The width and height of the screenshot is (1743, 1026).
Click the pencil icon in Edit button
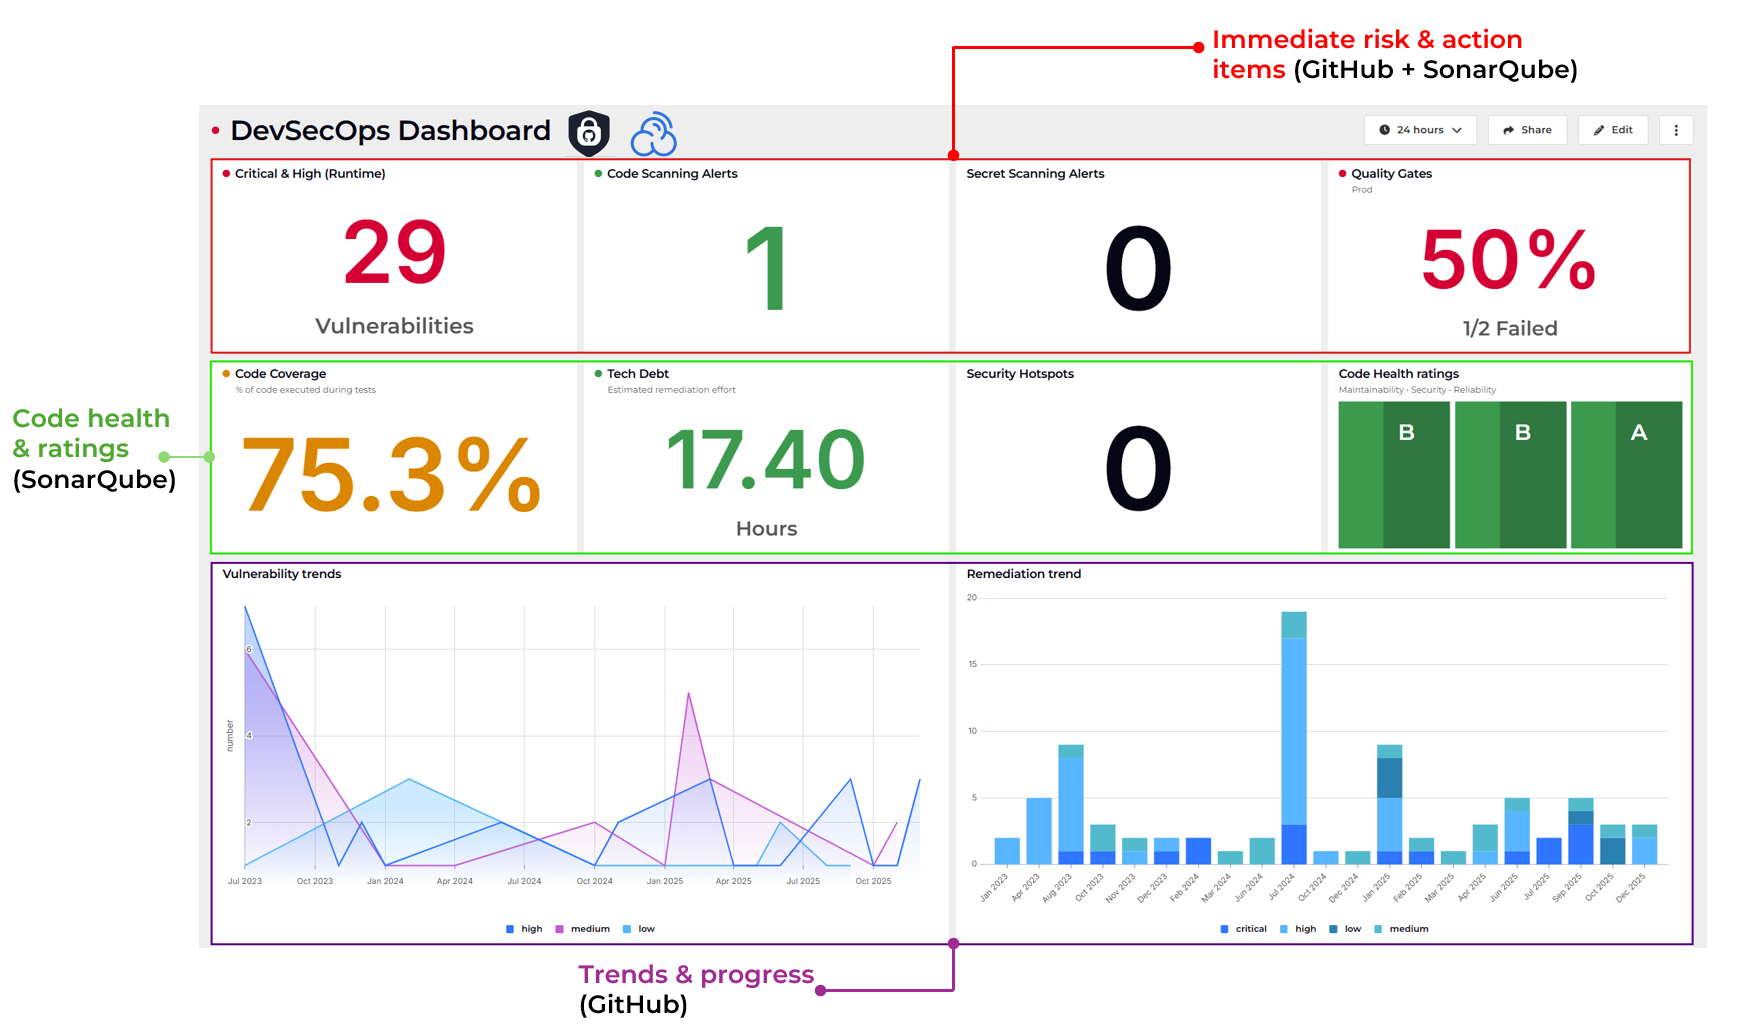click(x=1599, y=130)
